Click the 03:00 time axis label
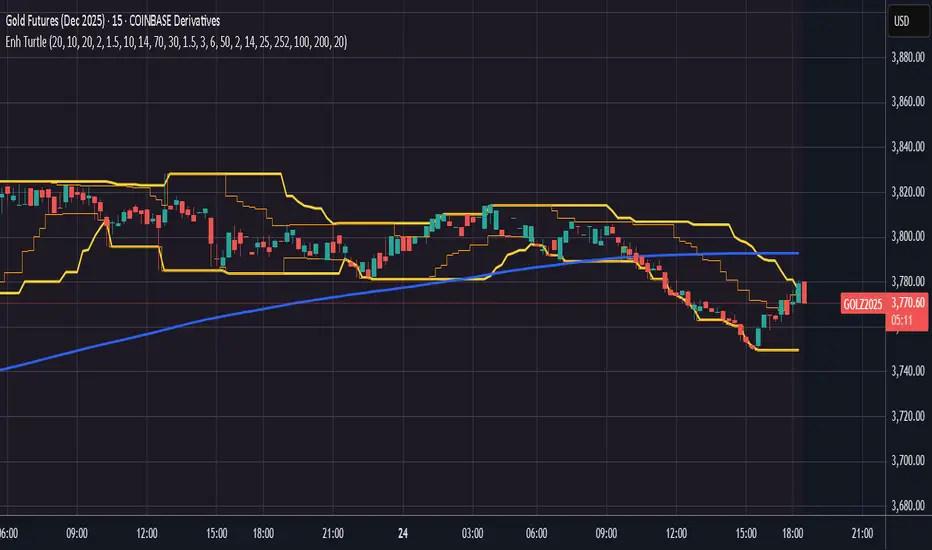 pyautogui.click(x=473, y=533)
